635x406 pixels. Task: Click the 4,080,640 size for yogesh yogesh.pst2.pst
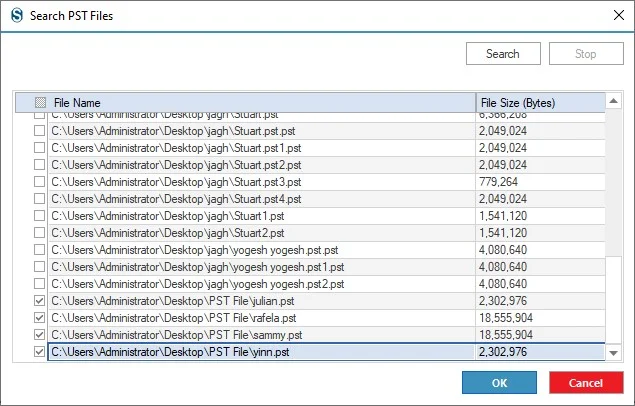click(541, 284)
